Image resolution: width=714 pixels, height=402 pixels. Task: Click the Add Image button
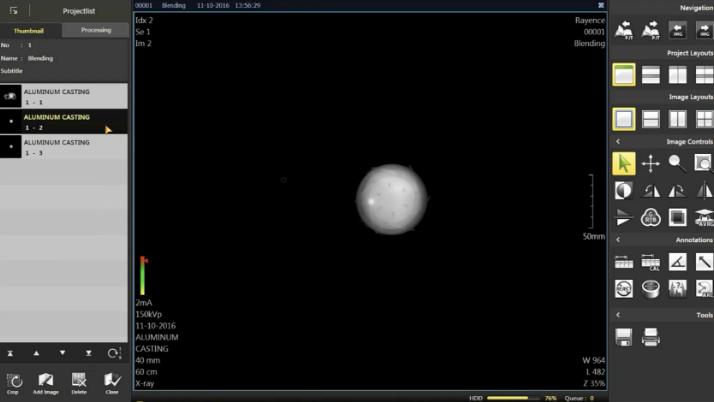tap(46, 383)
